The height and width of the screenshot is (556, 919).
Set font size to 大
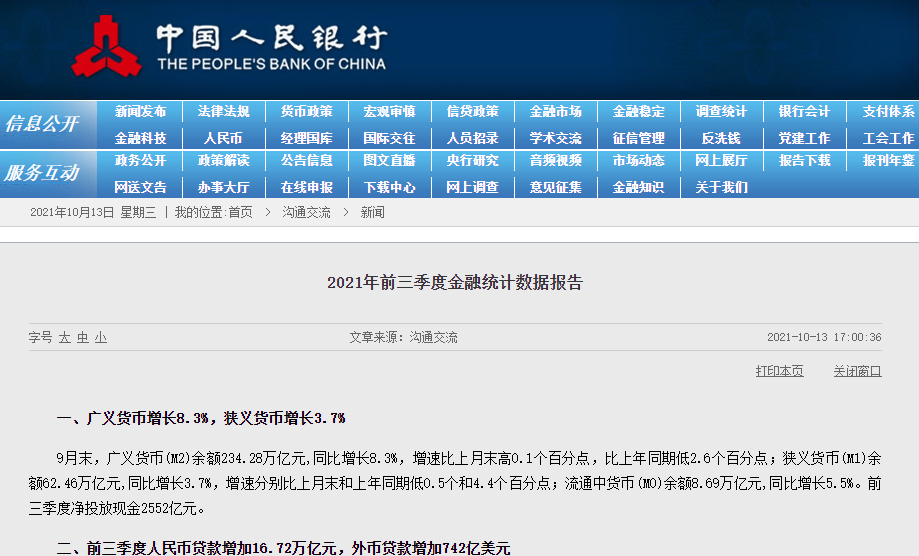click(x=64, y=337)
